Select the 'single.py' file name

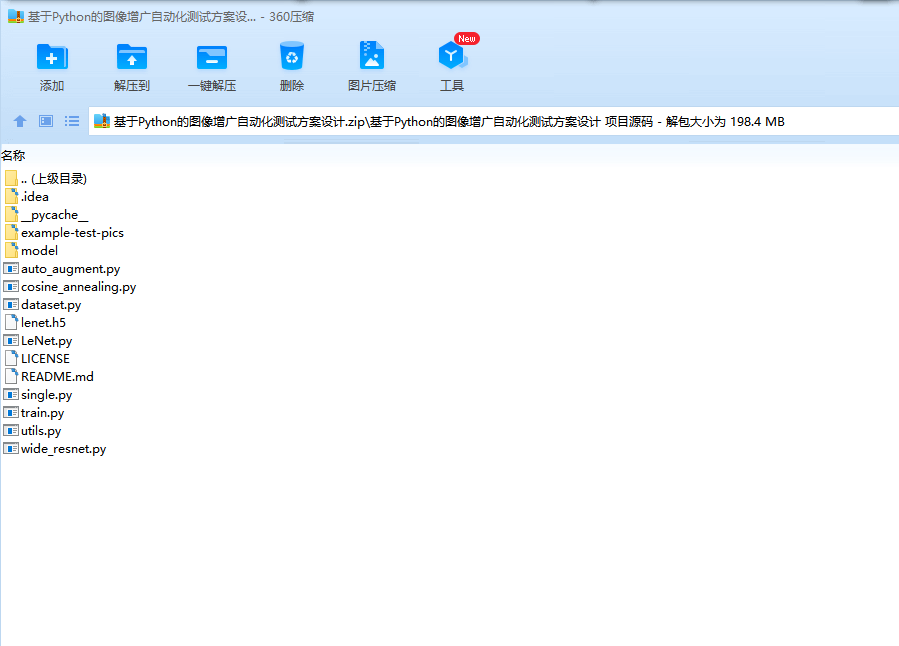click(46, 395)
